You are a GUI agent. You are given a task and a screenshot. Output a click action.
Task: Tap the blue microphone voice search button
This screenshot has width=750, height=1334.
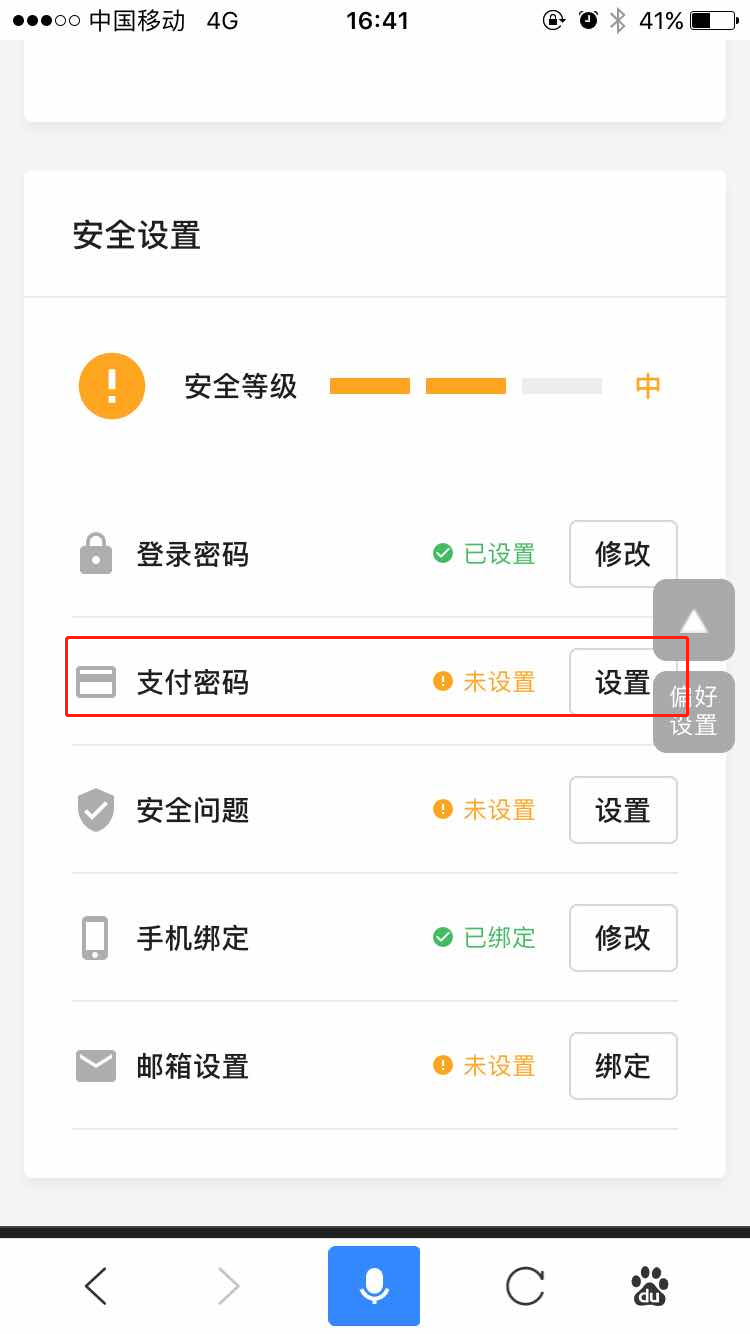(x=374, y=1286)
